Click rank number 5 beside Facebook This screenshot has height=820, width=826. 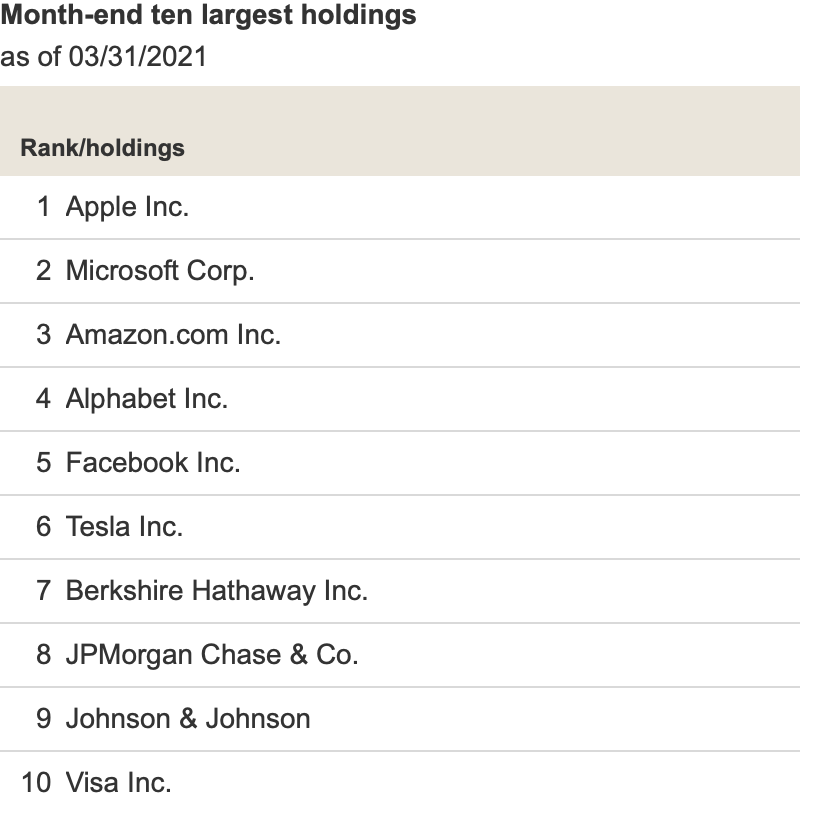point(44,462)
